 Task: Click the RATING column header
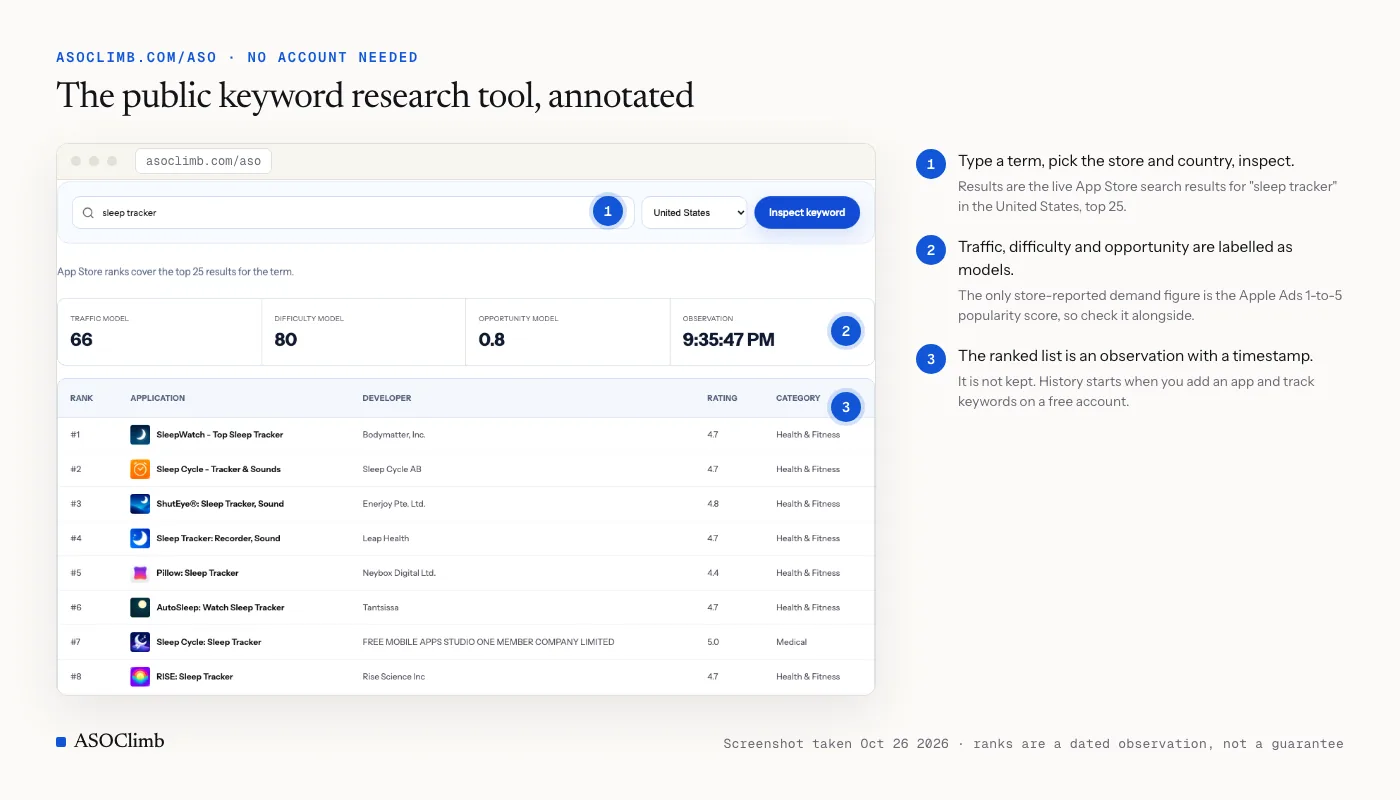coord(722,398)
